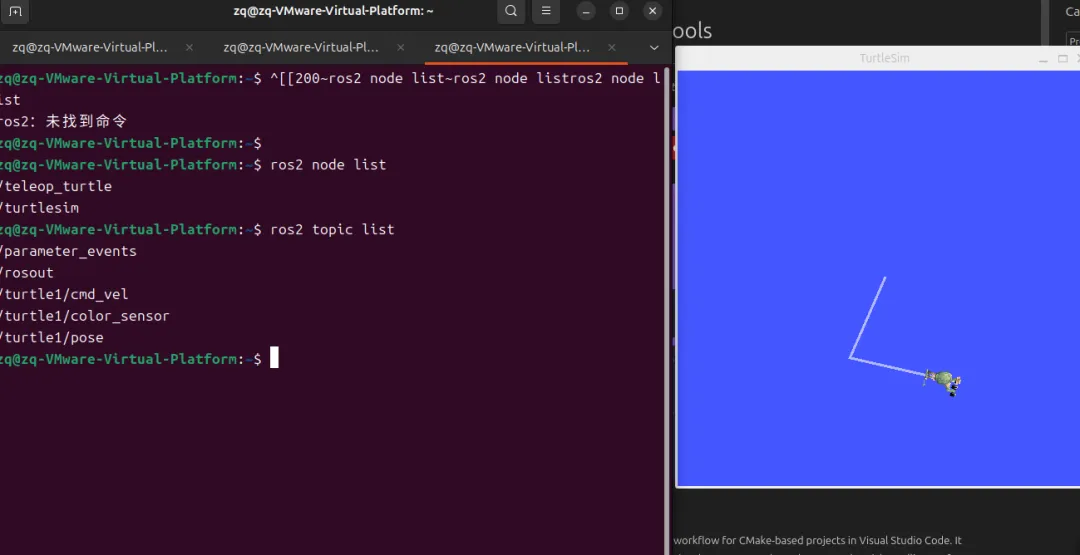Click the terminal vertical scrollbar
Viewport: 1080px width, 555px height.
667,310
